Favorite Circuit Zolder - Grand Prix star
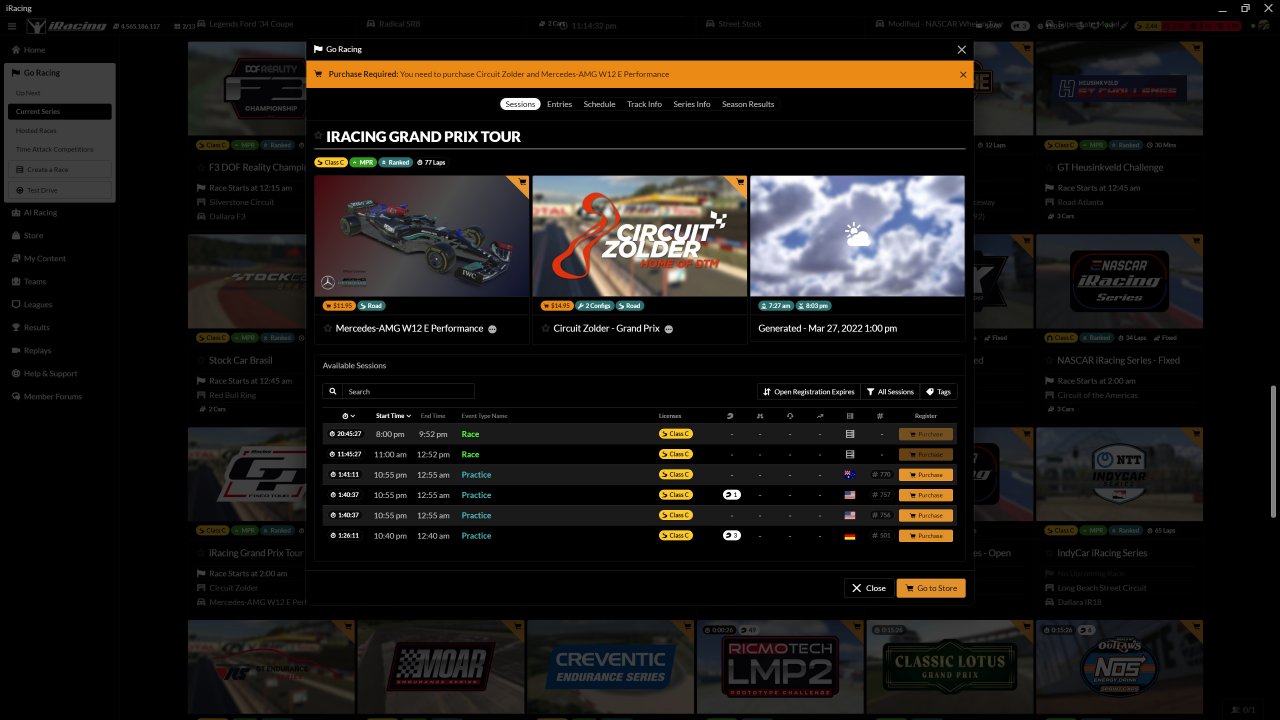The height and width of the screenshot is (720, 1280). pyautogui.click(x=545, y=328)
